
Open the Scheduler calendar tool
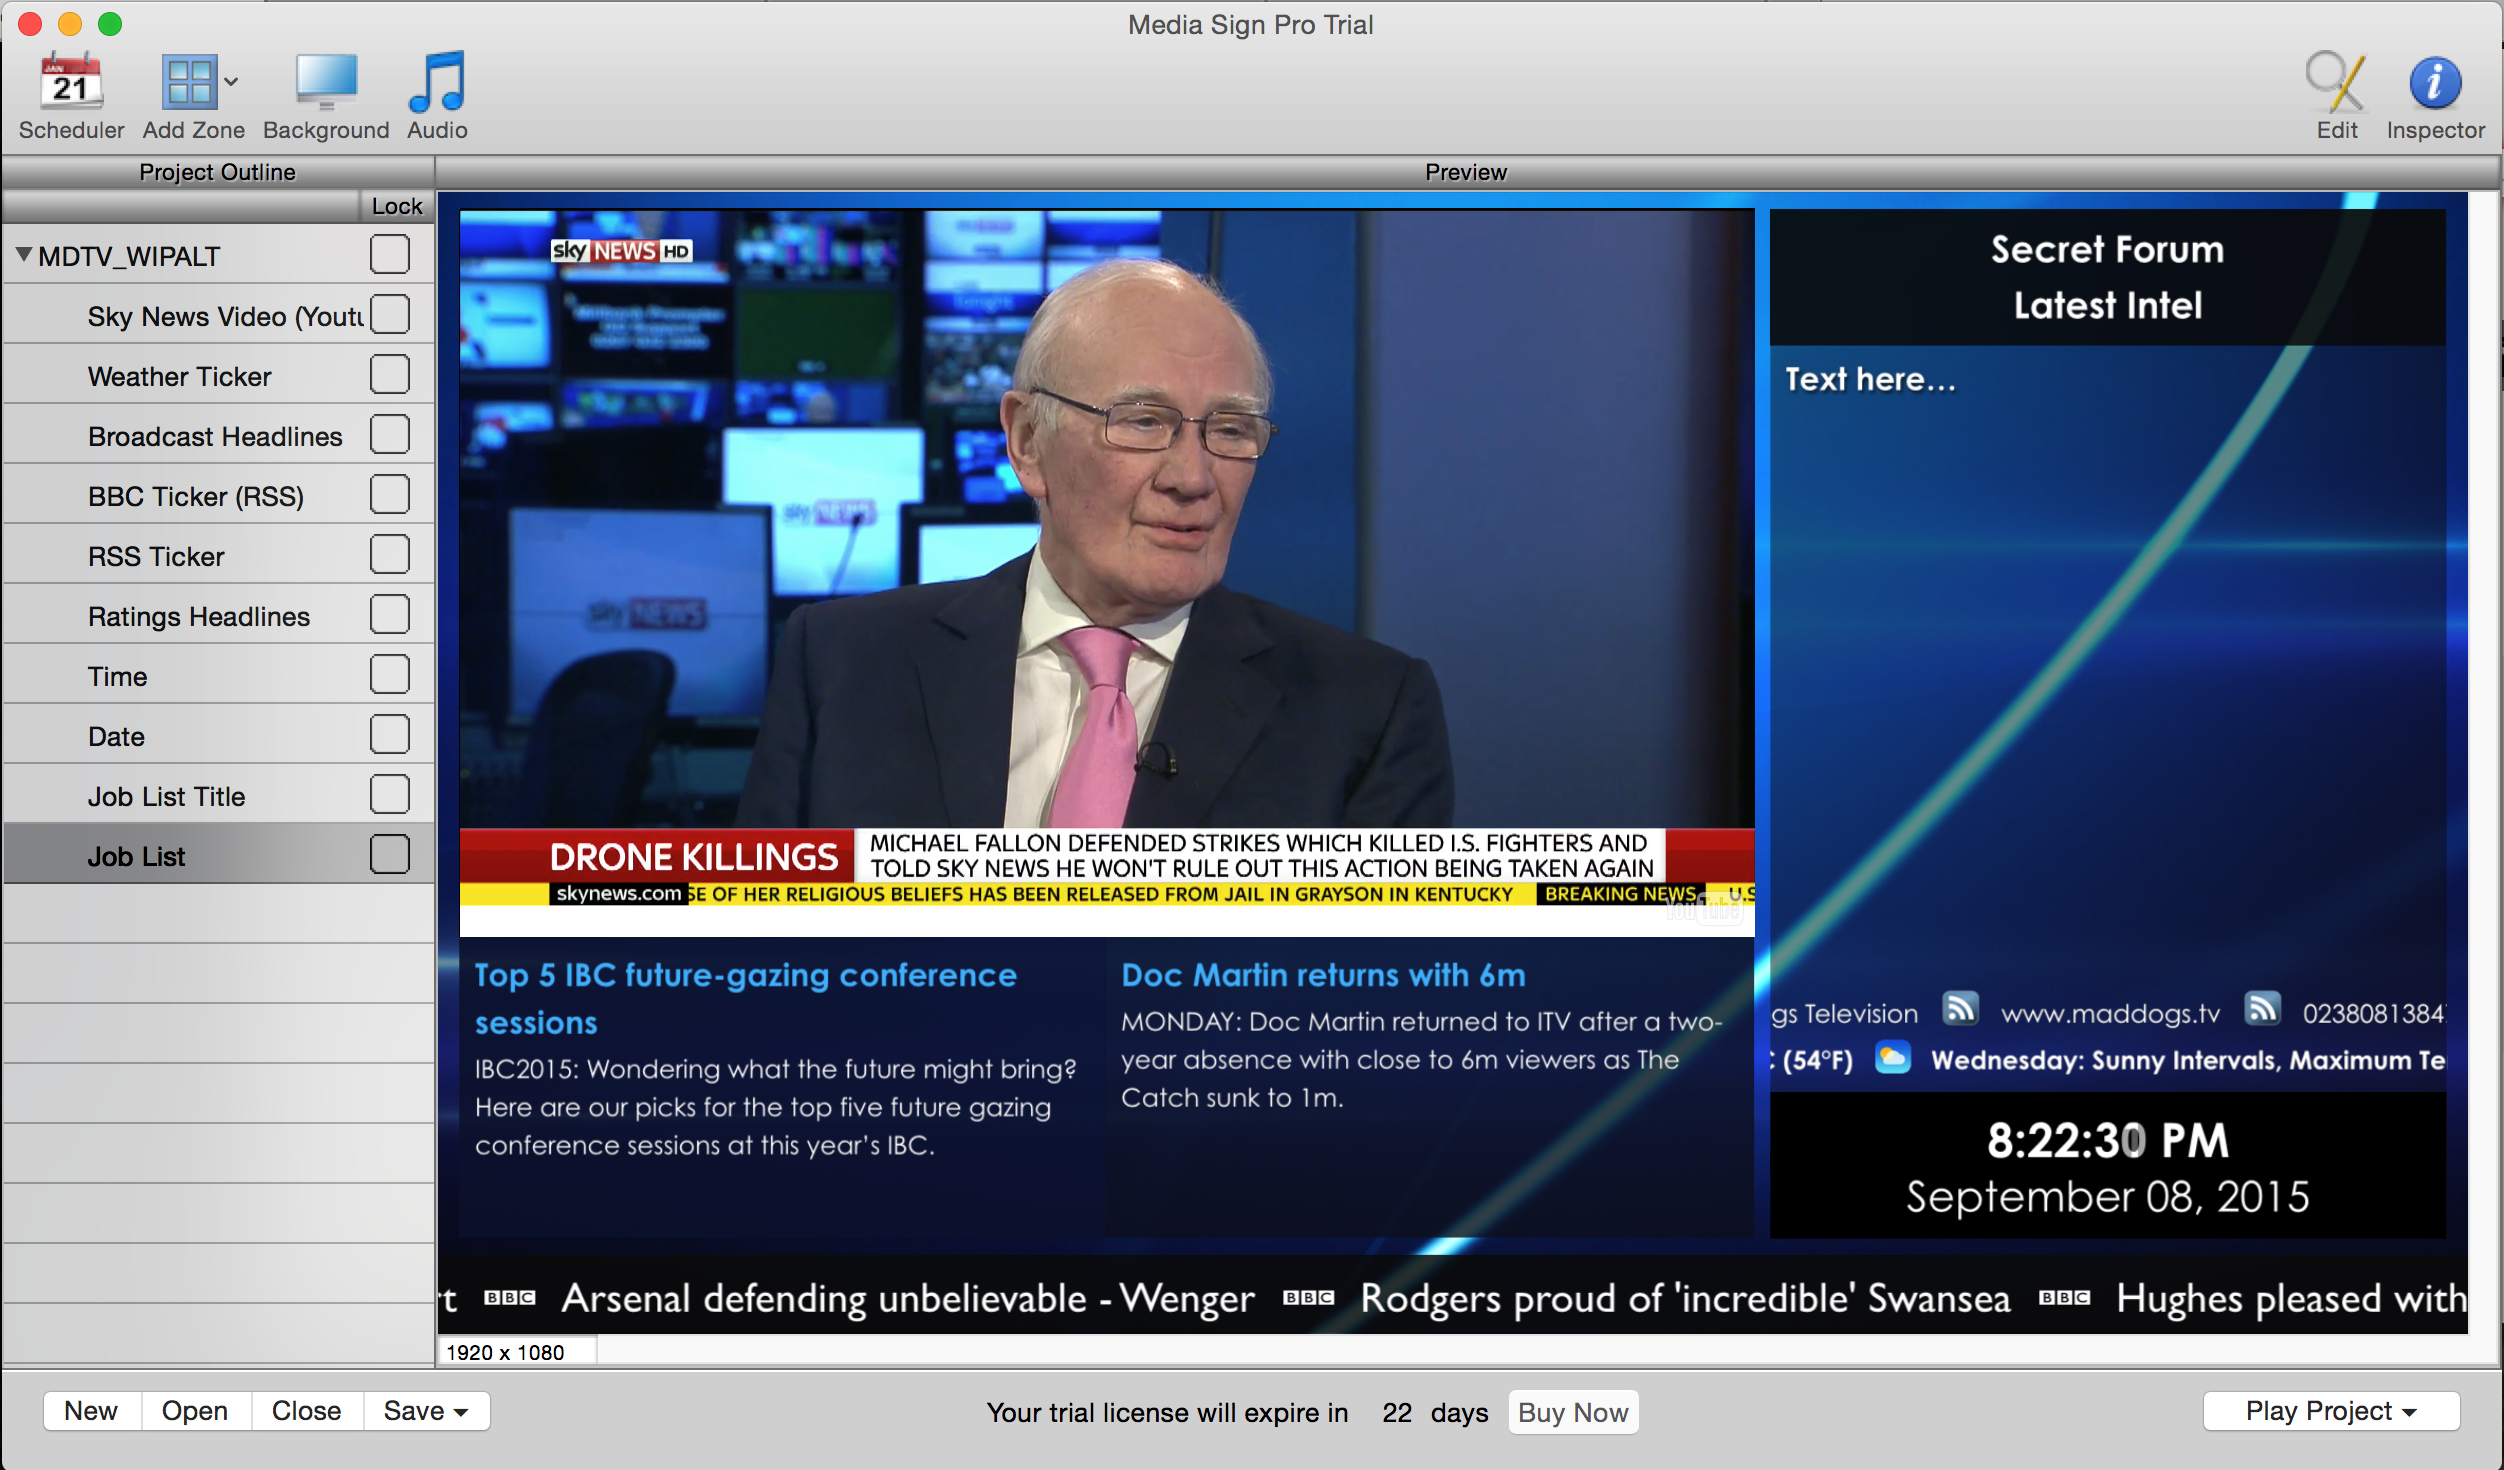click(71, 97)
